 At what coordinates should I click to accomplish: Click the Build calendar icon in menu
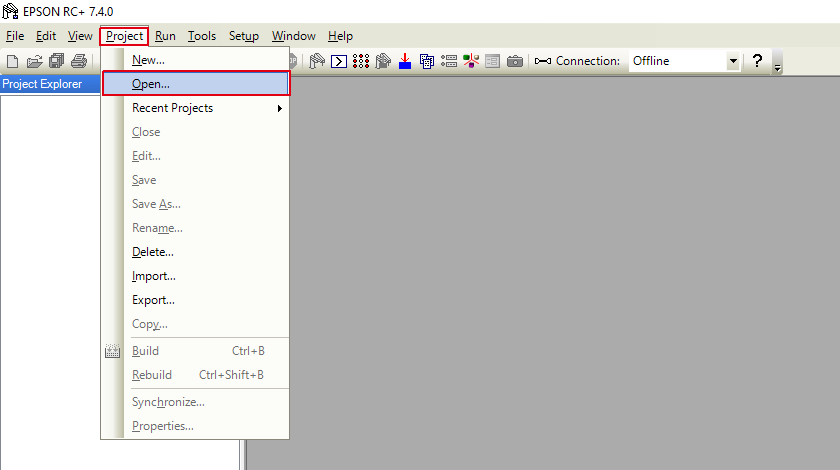point(112,351)
